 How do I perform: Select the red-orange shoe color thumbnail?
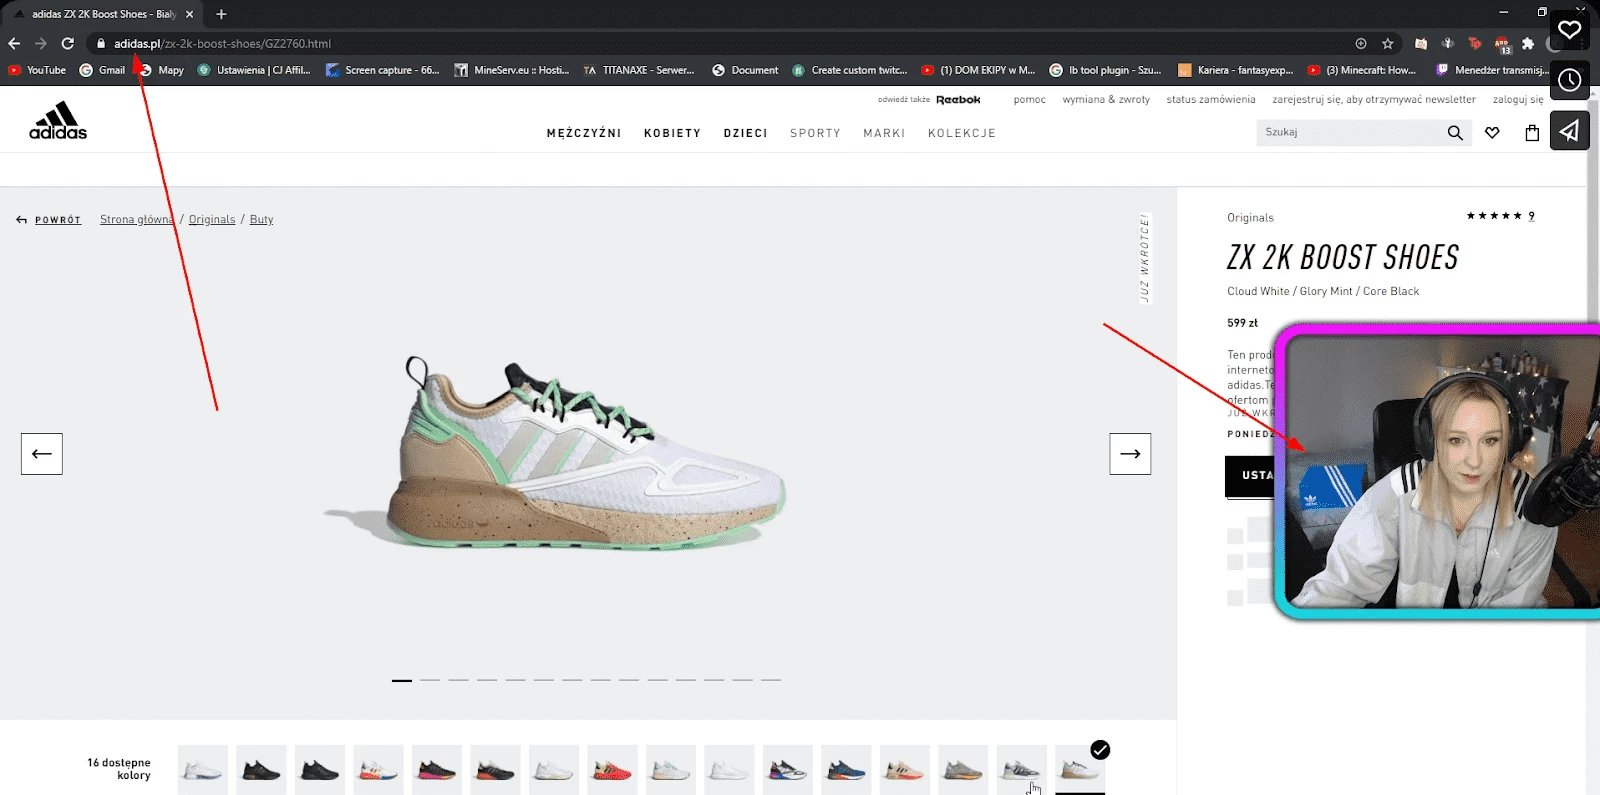pyautogui.click(x=612, y=770)
